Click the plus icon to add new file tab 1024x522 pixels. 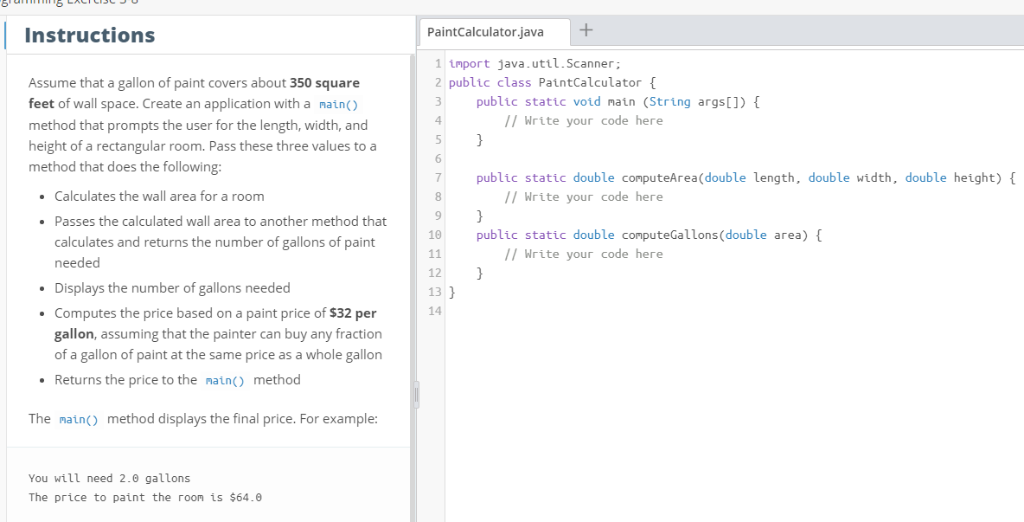[x=585, y=31]
